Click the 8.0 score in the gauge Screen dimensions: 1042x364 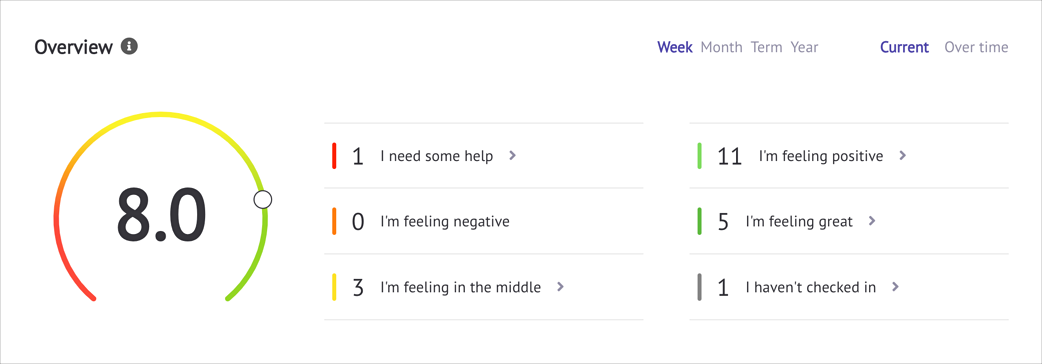[161, 216]
